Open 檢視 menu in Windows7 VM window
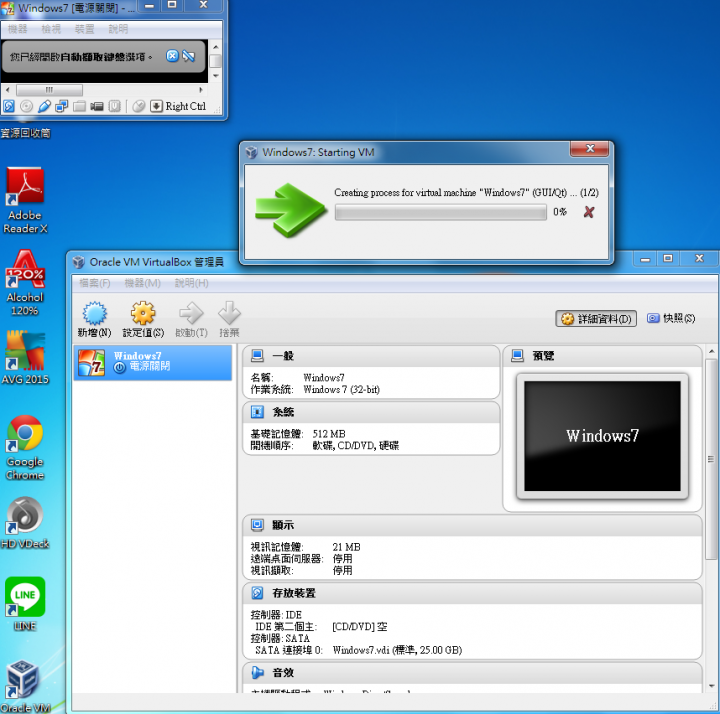The width and height of the screenshot is (720, 714). pos(51,29)
